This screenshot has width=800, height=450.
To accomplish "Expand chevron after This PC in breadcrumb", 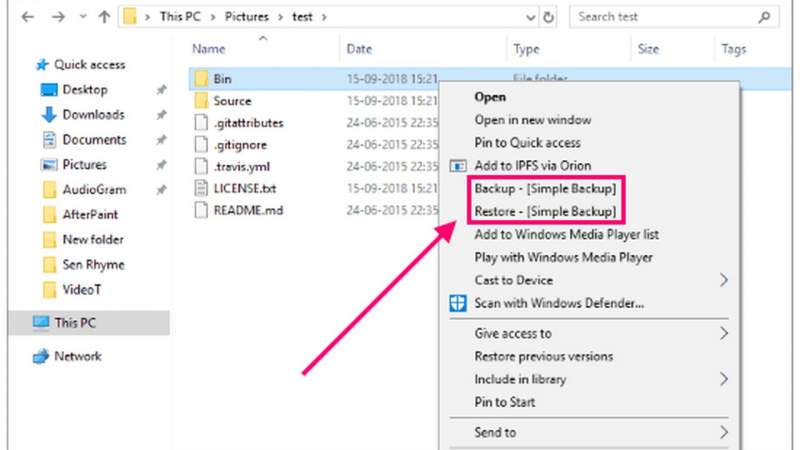I will pyautogui.click(x=213, y=17).
